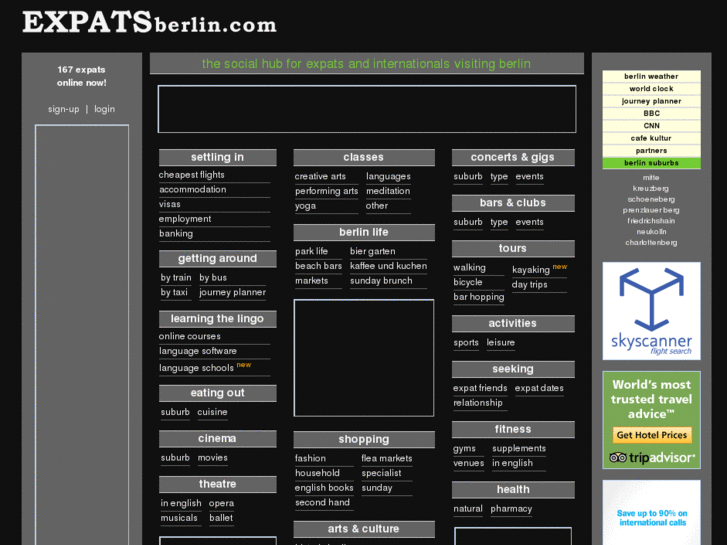Screen dimensions: 727x545
Task: Open the kayaking tours link
Action: tap(531, 269)
